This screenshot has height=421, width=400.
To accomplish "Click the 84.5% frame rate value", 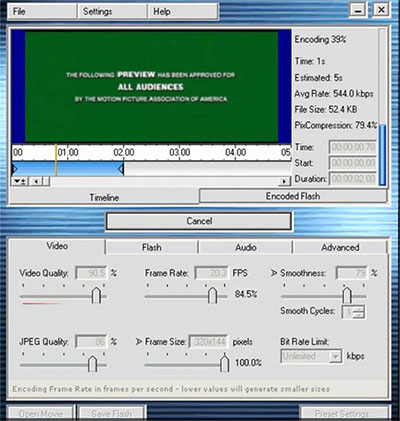I will (x=246, y=294).
